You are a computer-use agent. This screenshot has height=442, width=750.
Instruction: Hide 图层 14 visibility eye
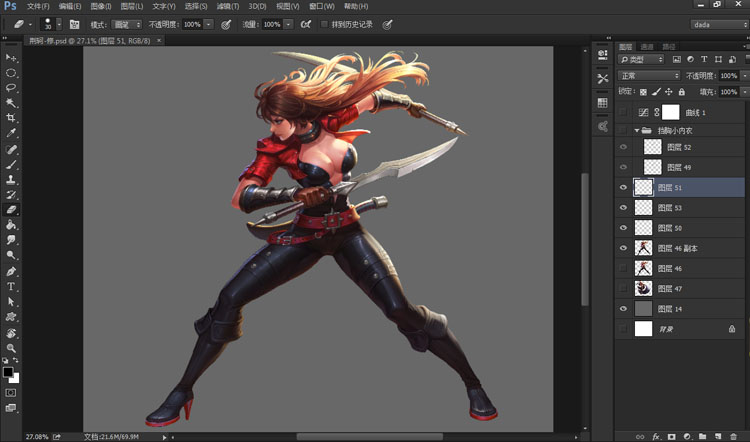(x=623, y=309)
